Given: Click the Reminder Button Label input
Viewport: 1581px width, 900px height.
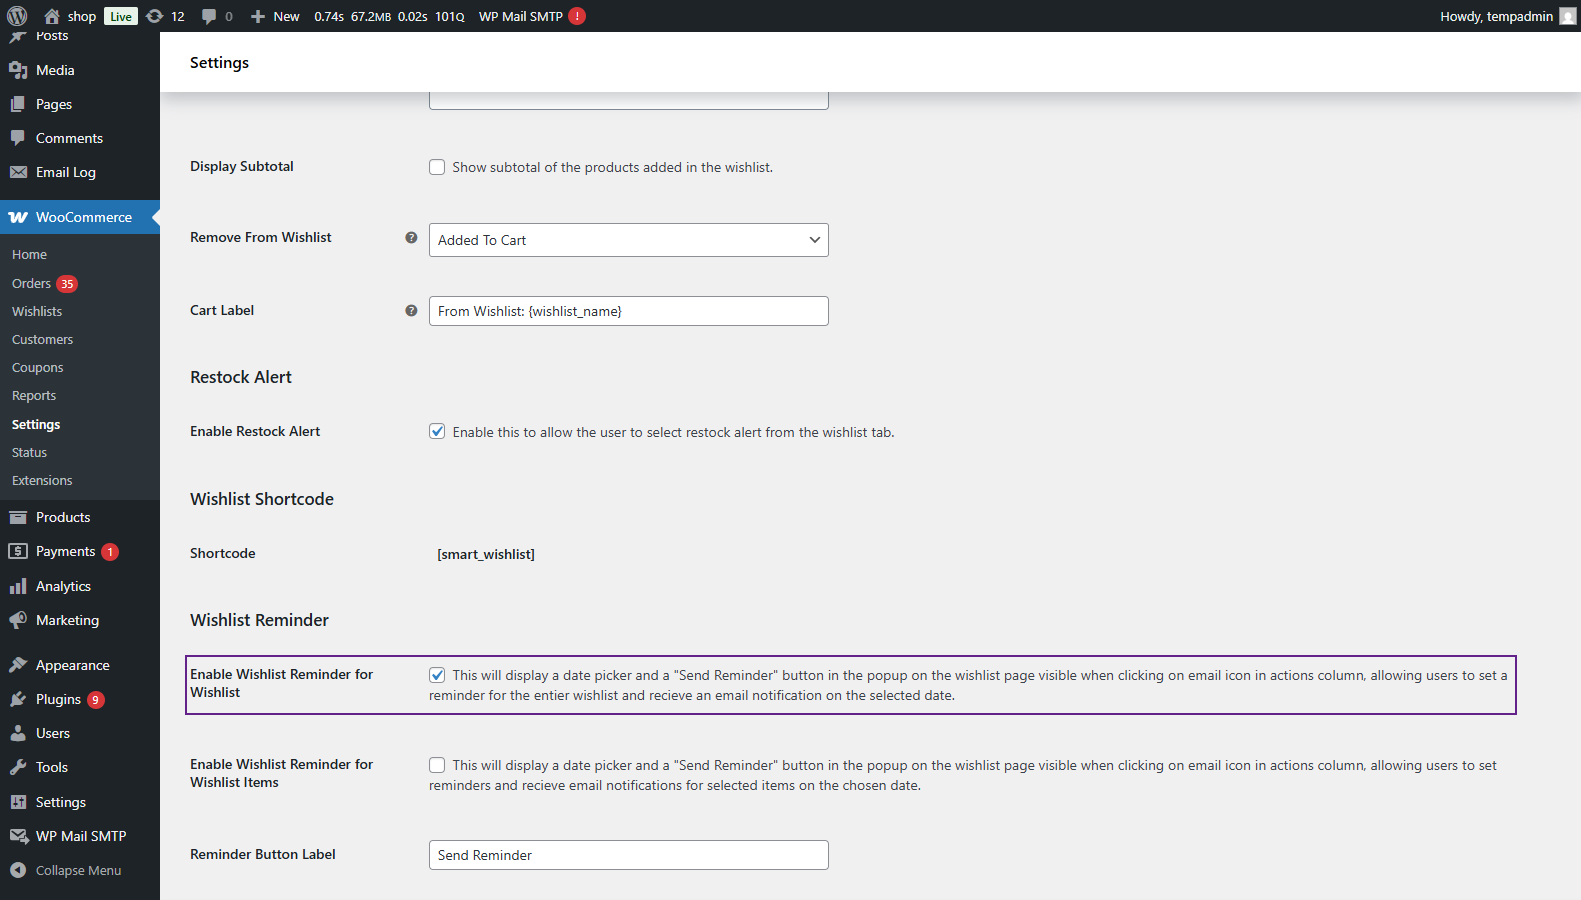Looking at the screenshot, I should [x=628, y=855].
